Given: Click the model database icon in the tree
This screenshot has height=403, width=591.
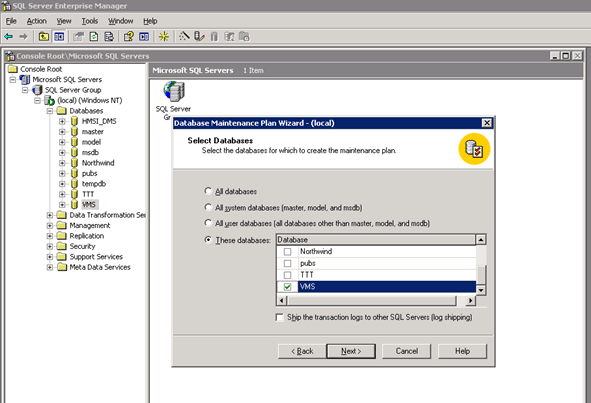Looking at the screenshot, I should click(74, 142).
